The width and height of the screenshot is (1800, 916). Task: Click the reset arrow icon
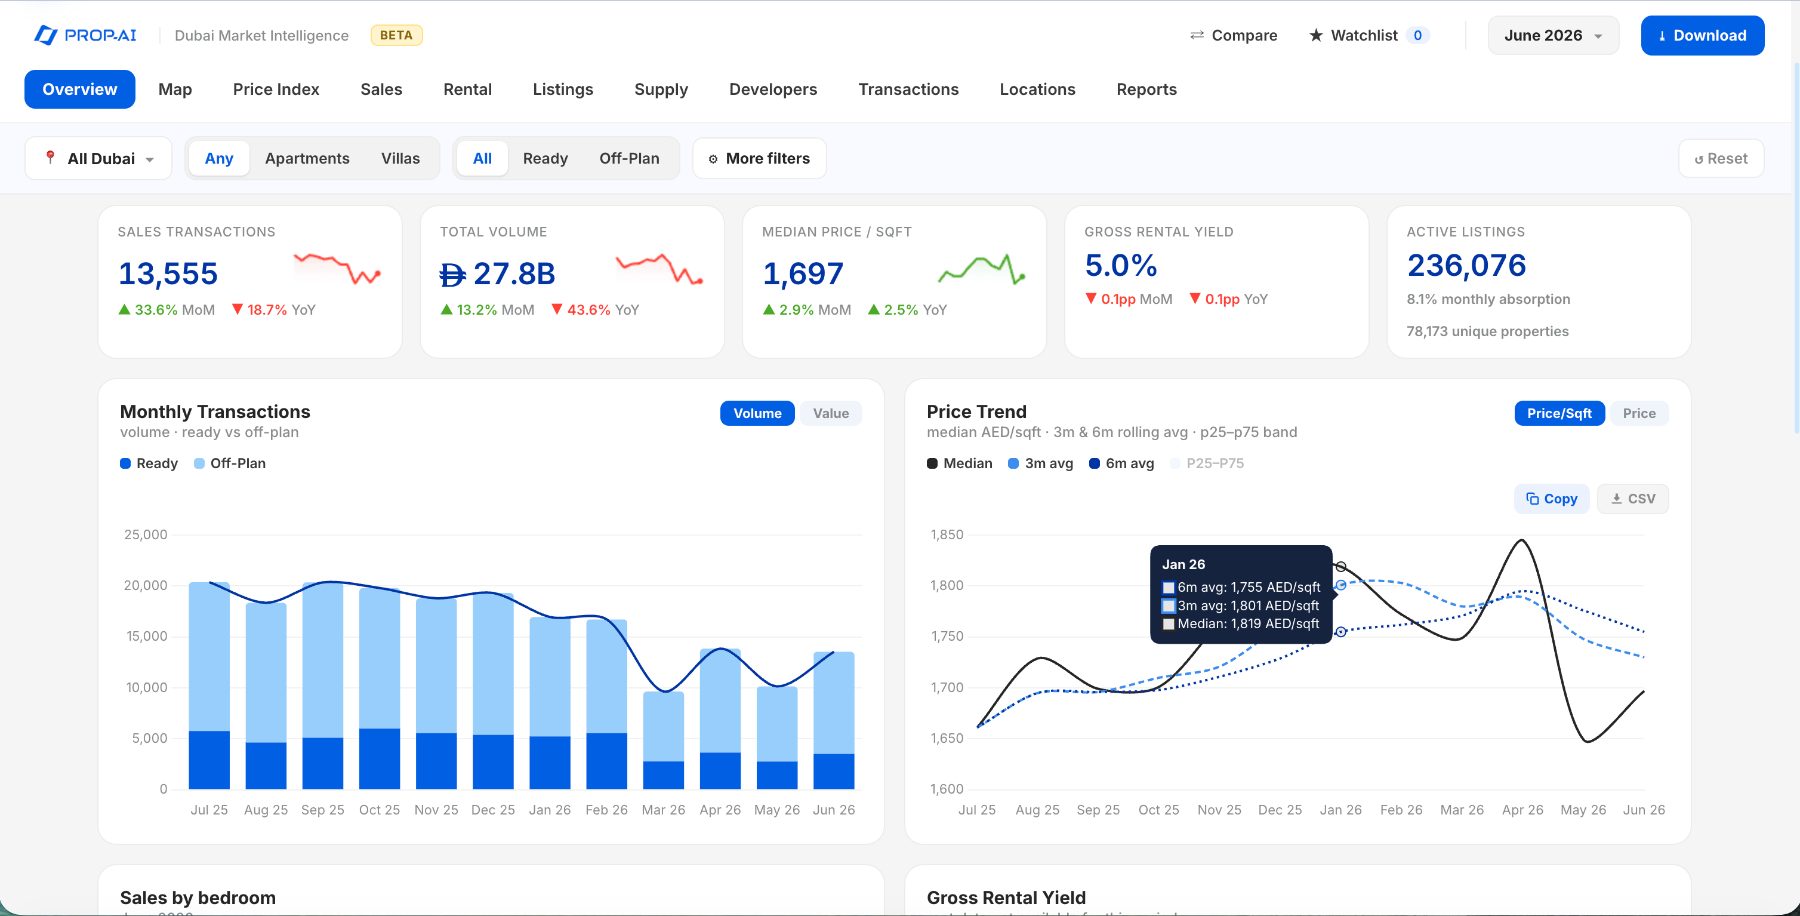pyautogui.click(x=1698, y=159)
